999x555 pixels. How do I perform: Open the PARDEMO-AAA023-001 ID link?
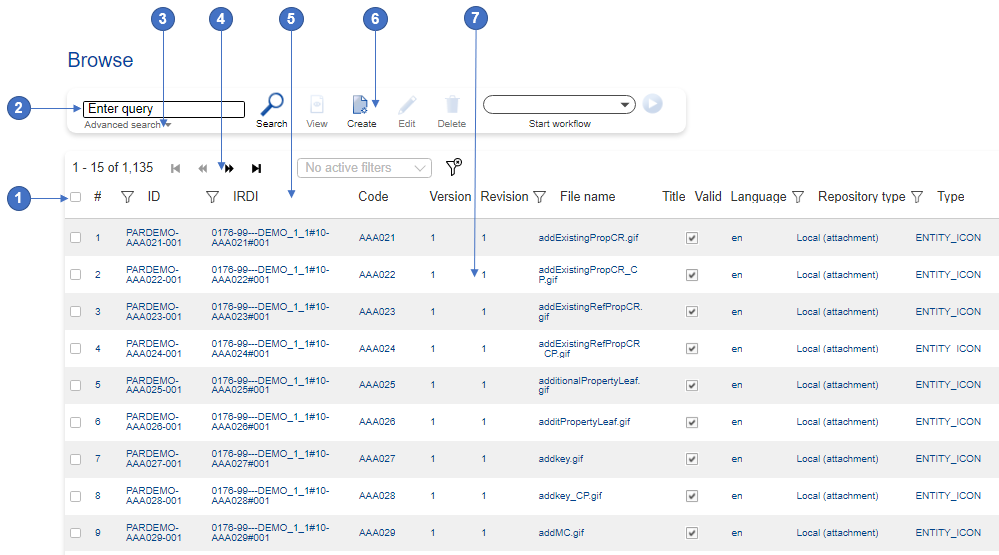click(153, 312)
